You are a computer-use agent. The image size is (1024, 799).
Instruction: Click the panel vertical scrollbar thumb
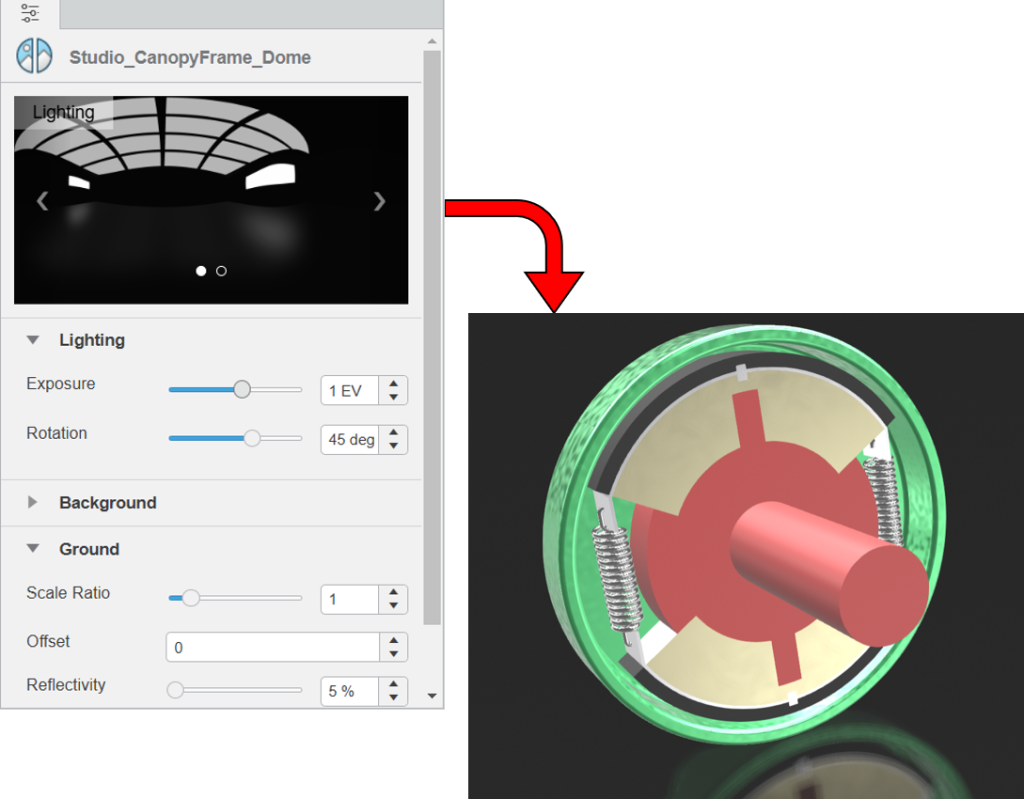click(x=432, y=337)
